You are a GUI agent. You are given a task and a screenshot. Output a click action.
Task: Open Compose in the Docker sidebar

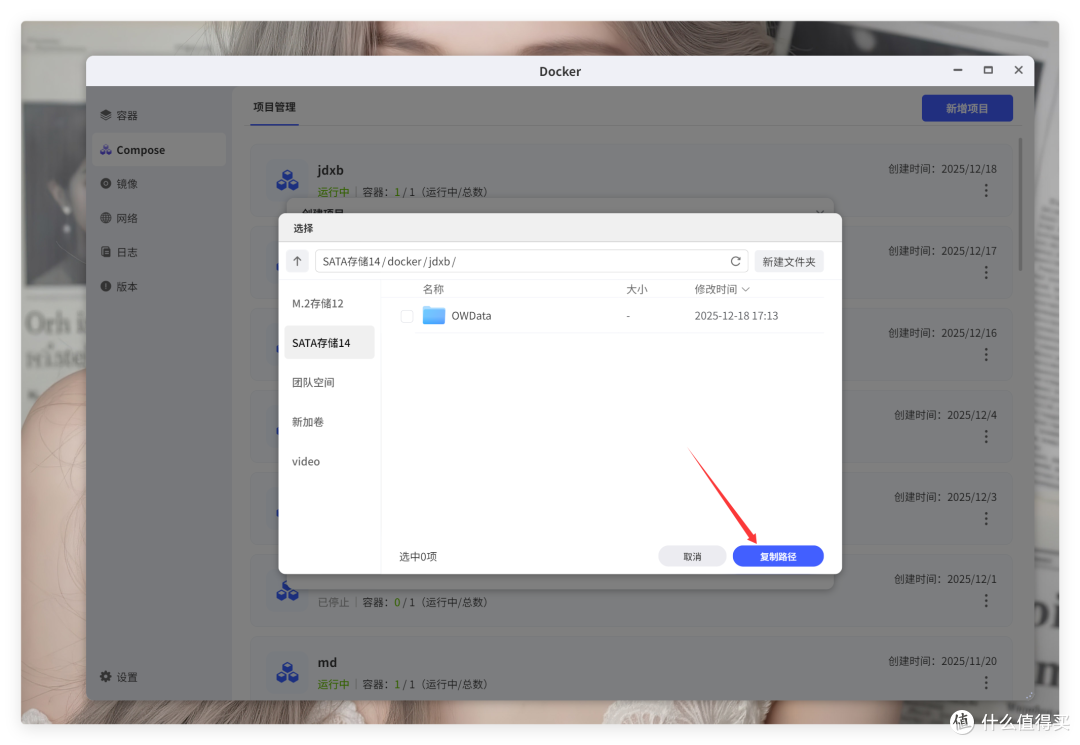[x=158, y=149]
